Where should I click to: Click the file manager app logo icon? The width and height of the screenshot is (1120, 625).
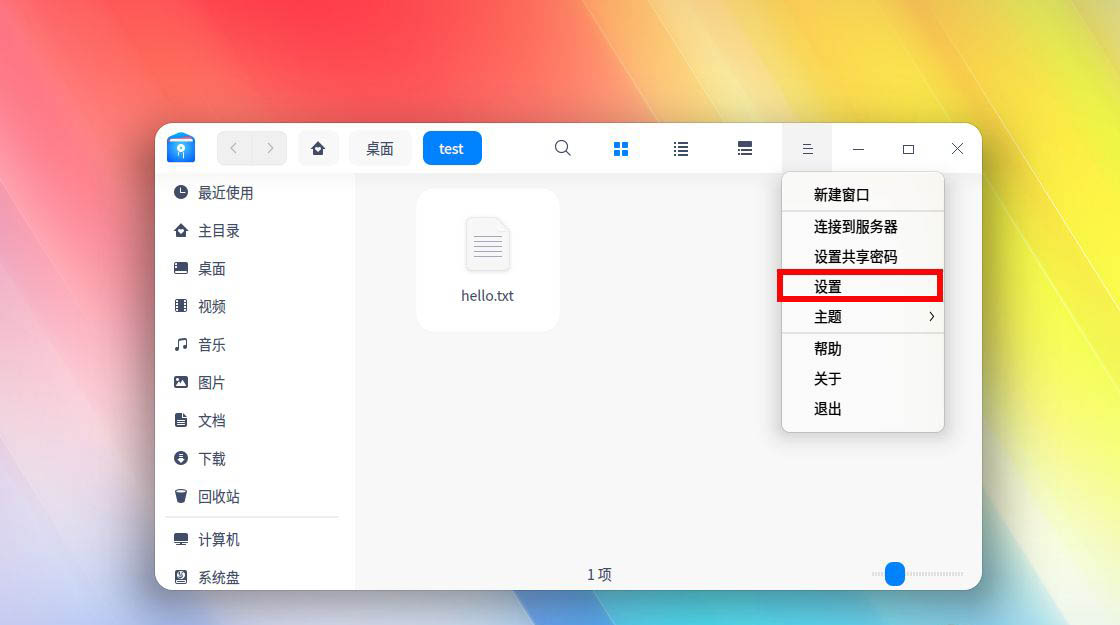pos(181,148)
